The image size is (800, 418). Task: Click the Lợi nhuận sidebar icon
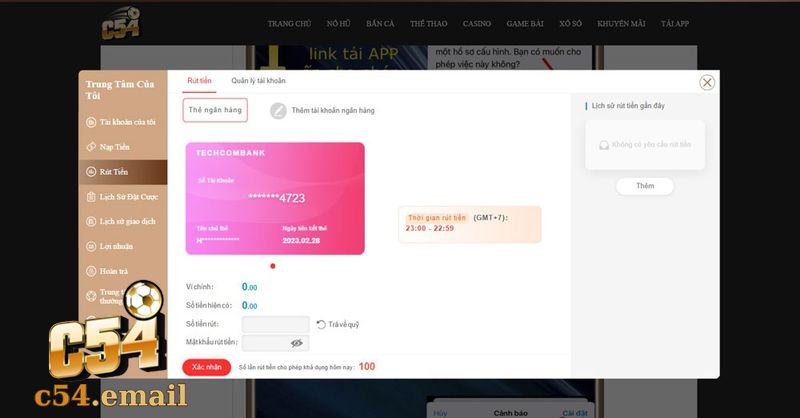91,247
